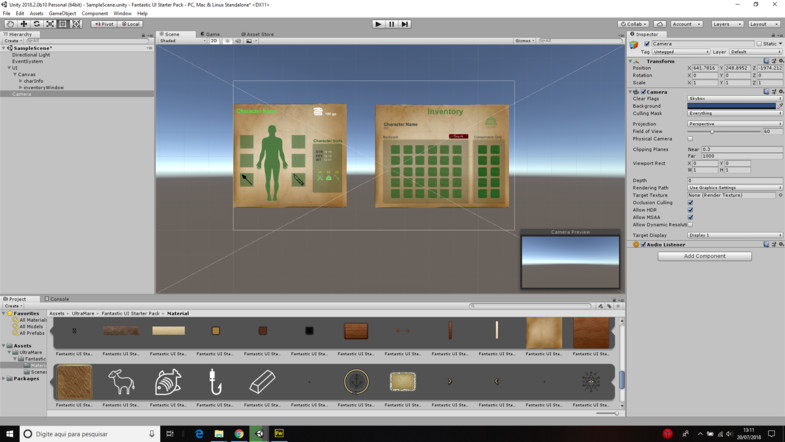785x442 pixels.
Task: Select the anchor circle icon asset
Action: tap(356, 381)
